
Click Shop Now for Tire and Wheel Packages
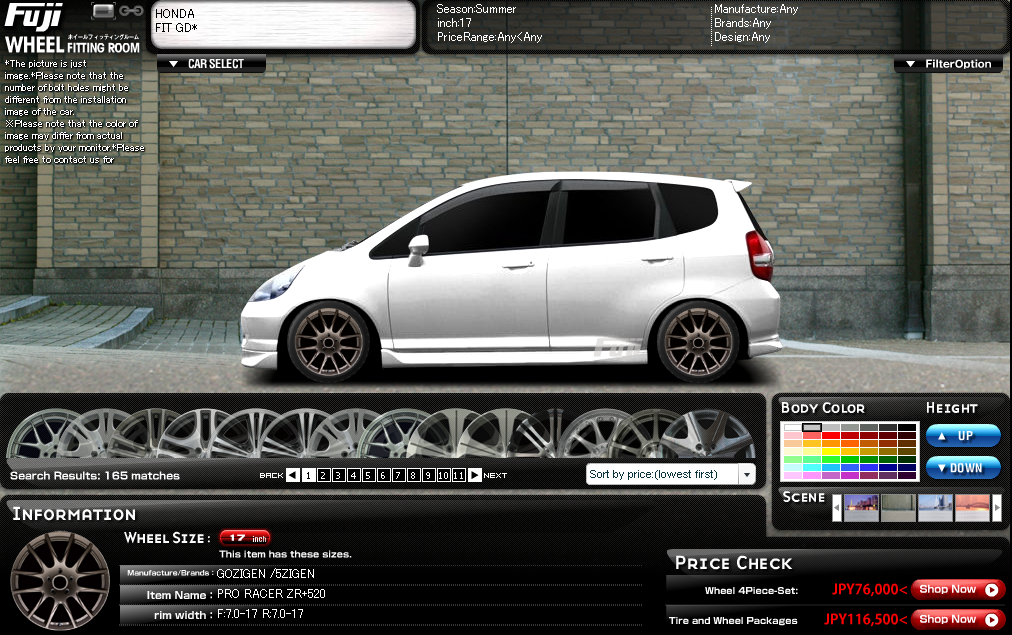pyautogui.click(x=958, y=620)
